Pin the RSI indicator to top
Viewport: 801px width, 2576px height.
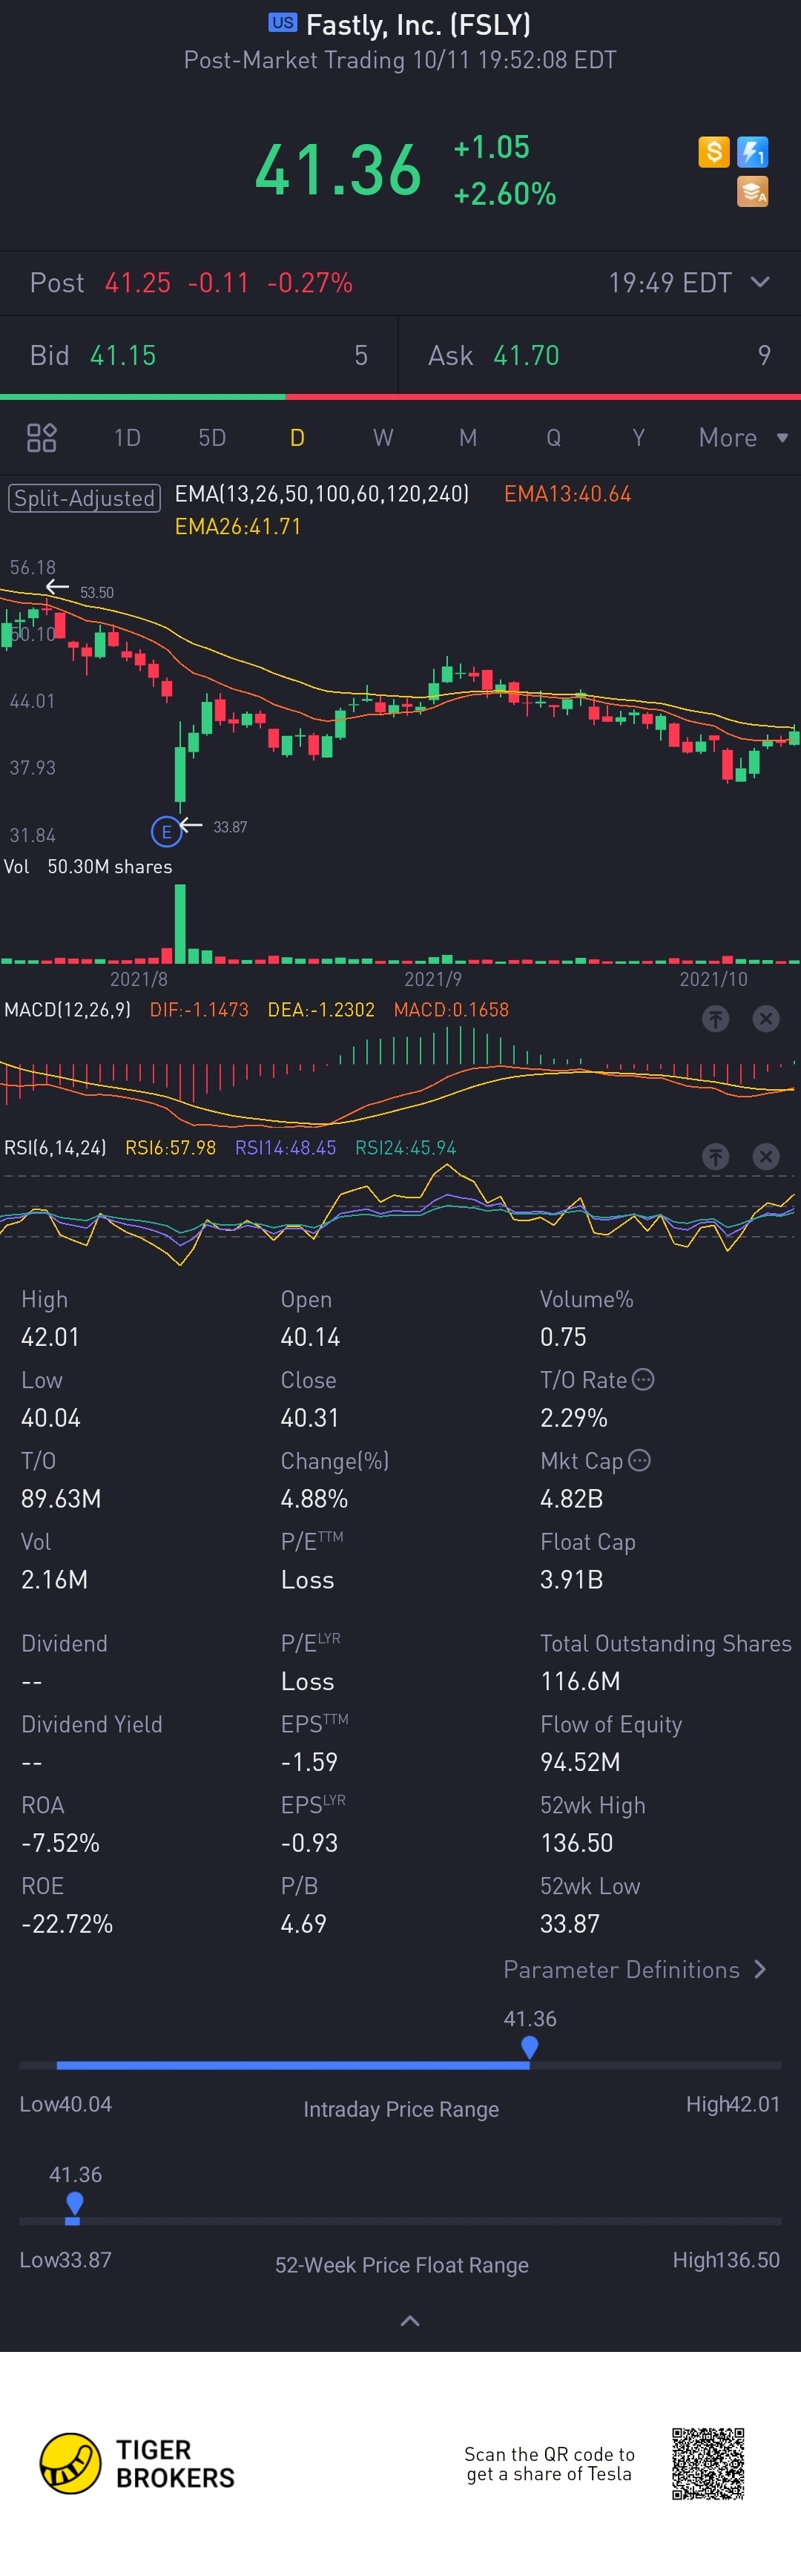click(x=715, y=1157)
